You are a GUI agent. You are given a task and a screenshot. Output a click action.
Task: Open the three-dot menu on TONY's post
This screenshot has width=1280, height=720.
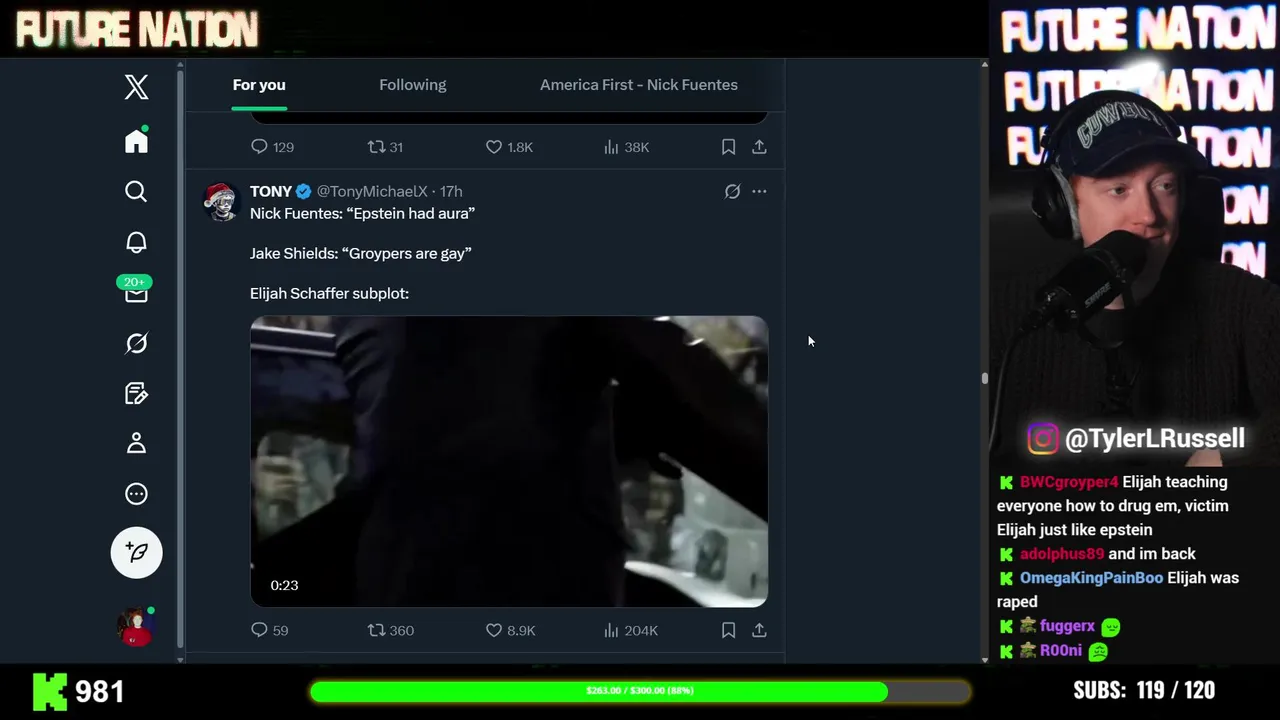tap(759, 191)
